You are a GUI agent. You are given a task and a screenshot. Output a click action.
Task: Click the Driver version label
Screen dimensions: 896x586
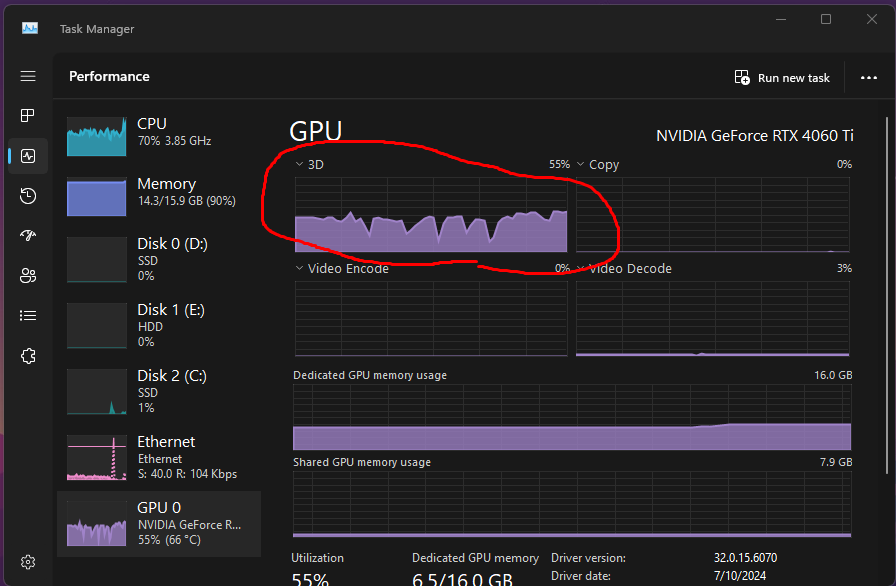588,558
